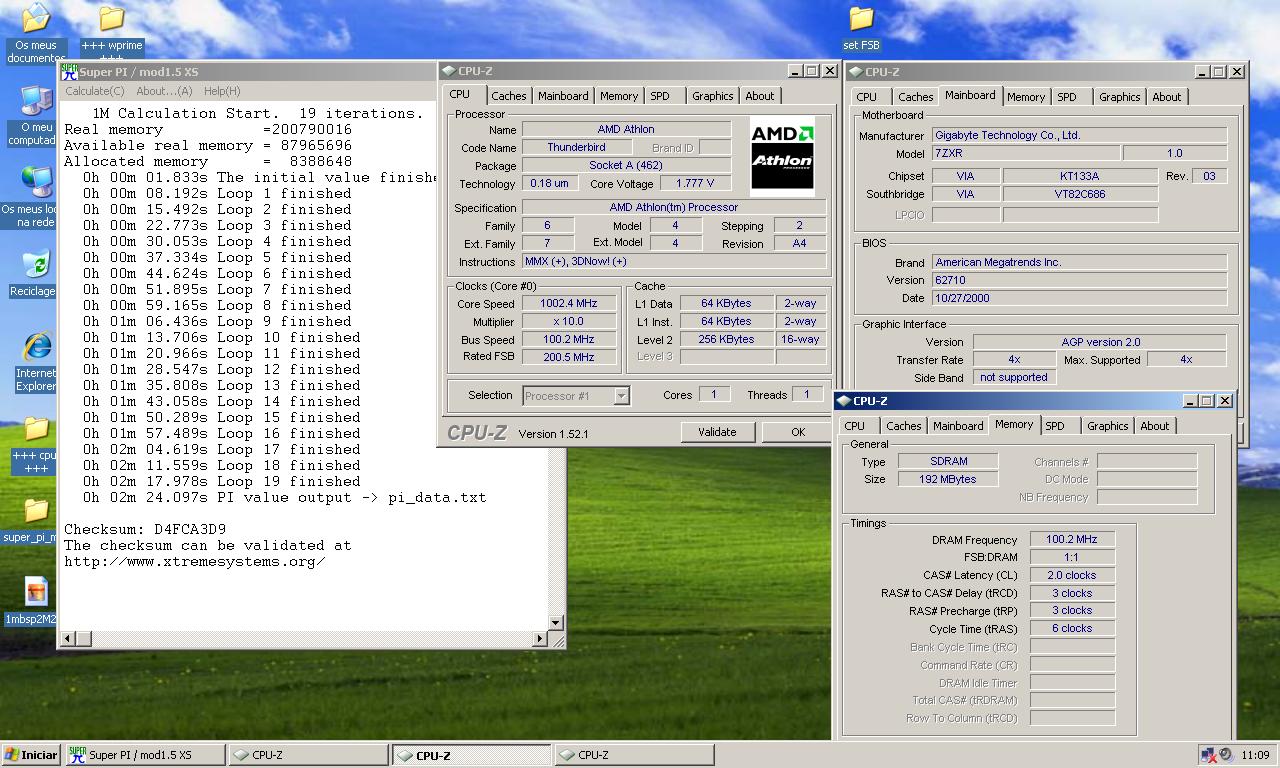Switch to Memory tab in CPU window

click(619, 96)
